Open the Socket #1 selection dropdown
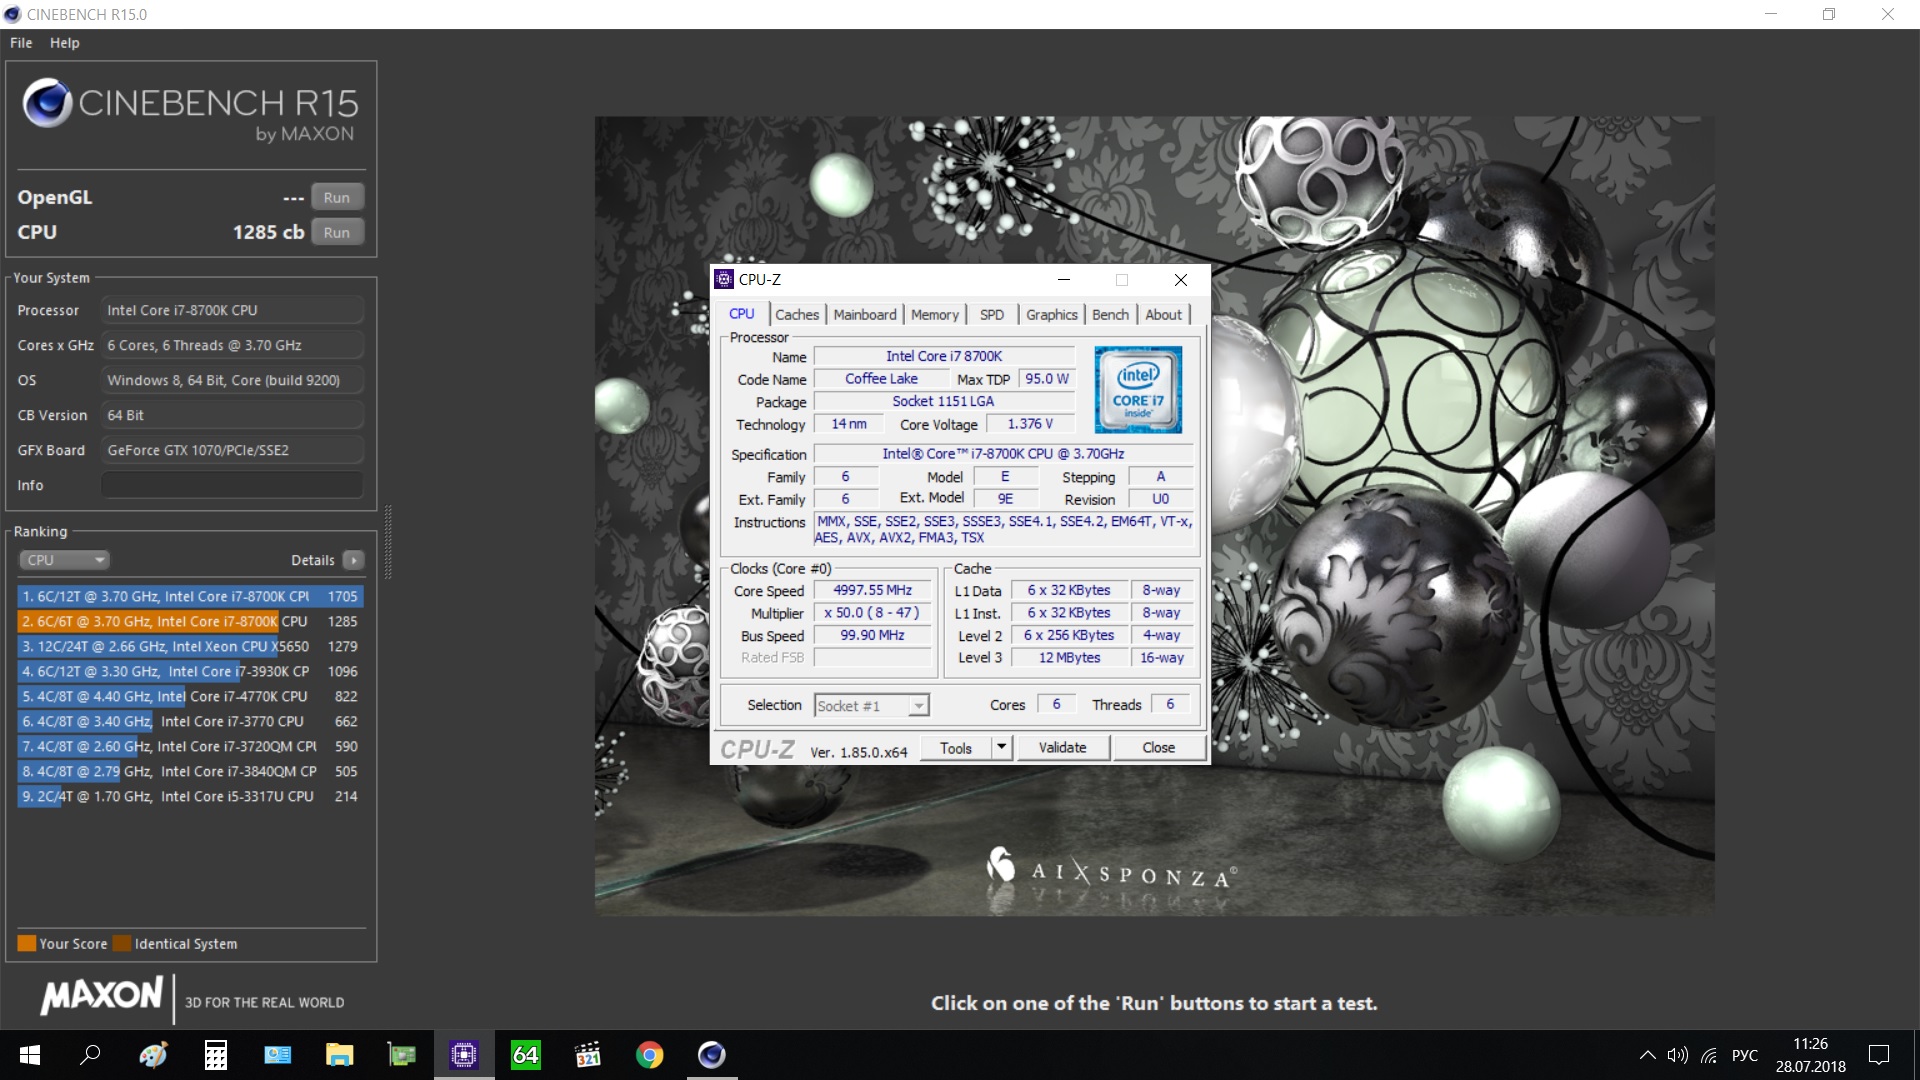This screenshot has height=1080, width=1920. (x=871, y=706)
